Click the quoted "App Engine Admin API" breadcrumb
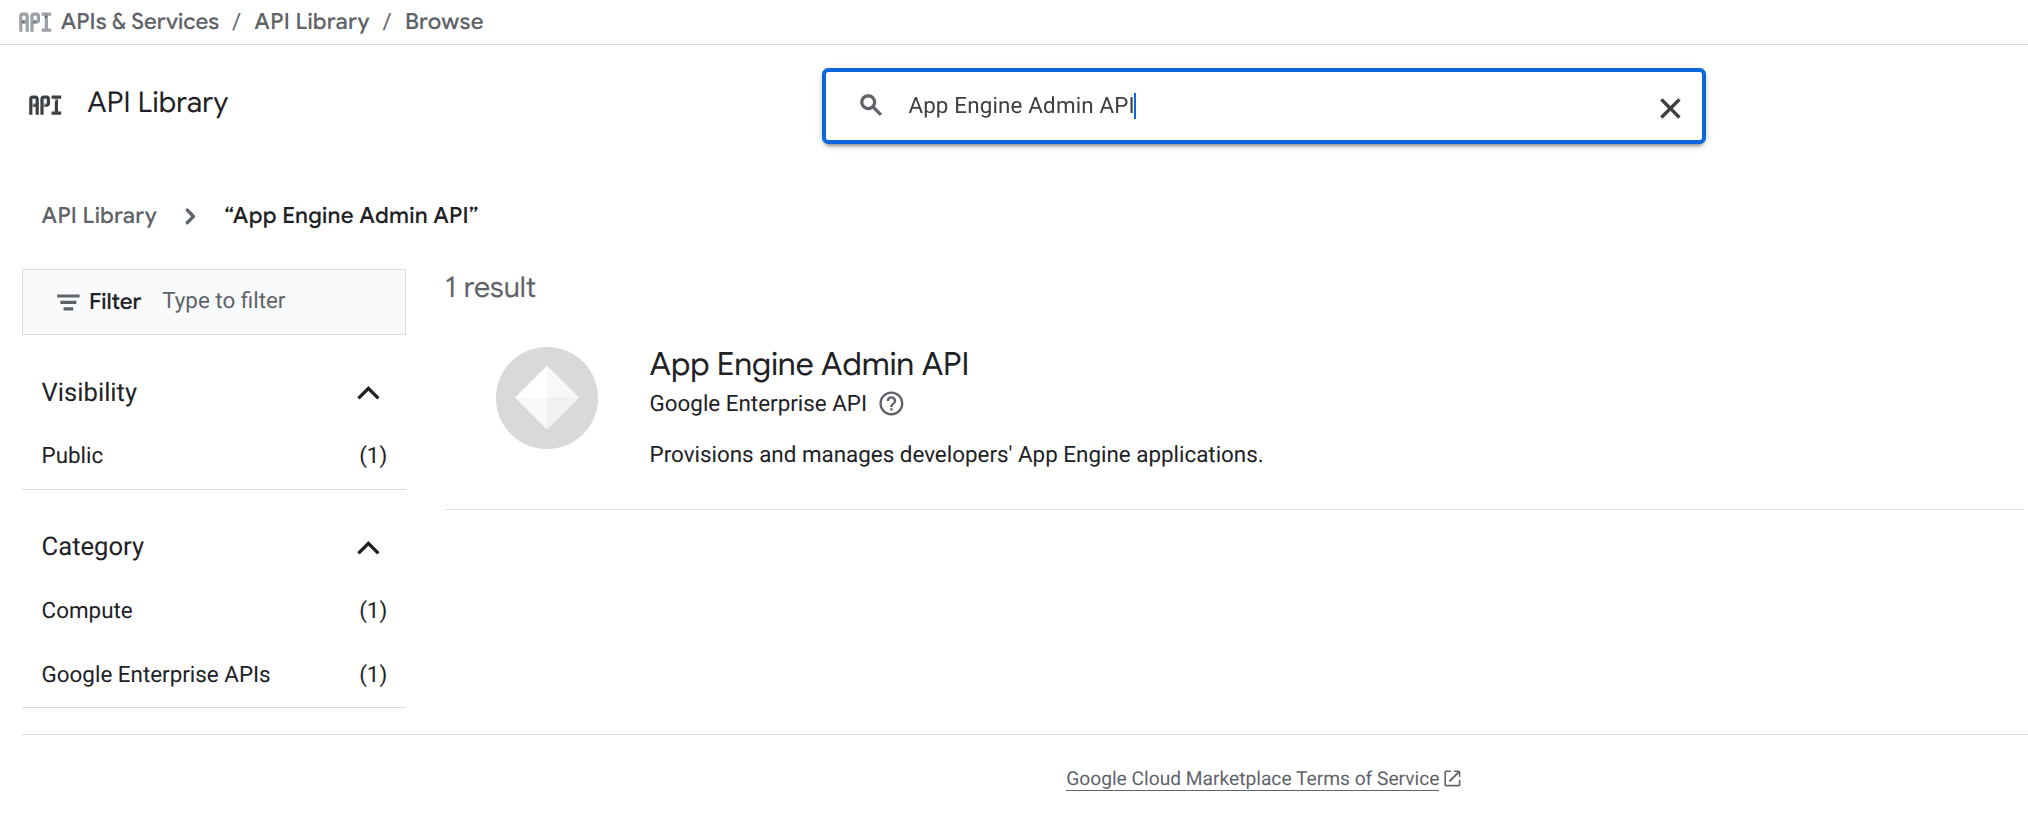 (x=351, y=216)
